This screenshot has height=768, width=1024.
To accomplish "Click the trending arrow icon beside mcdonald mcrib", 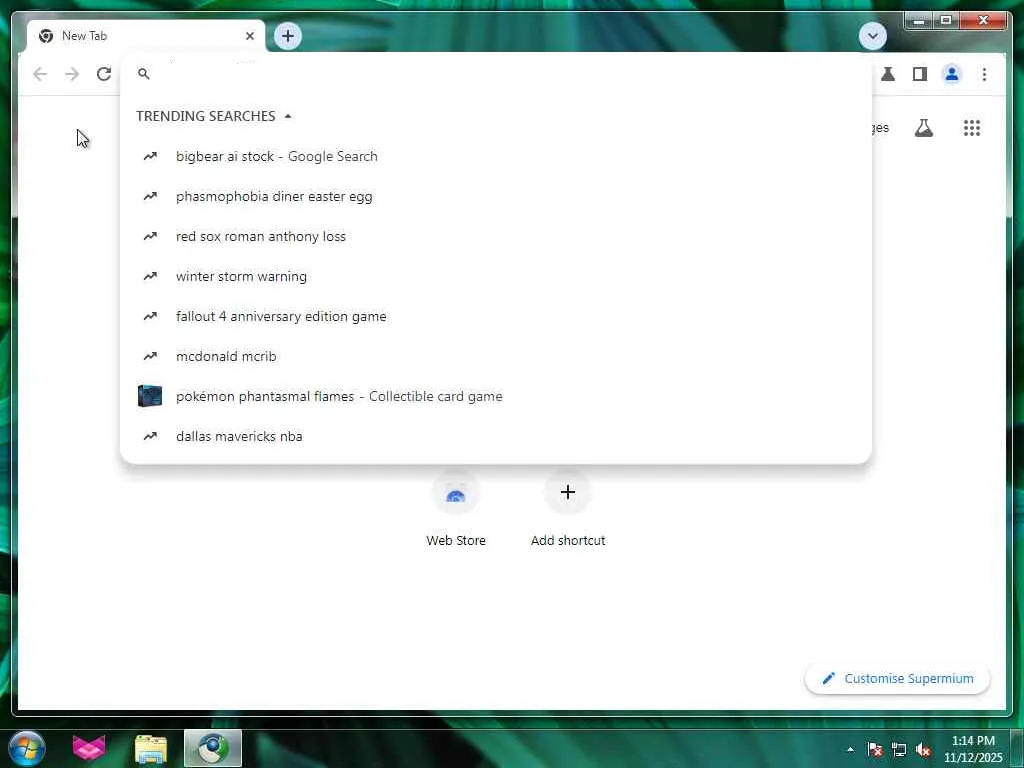I will point(150,356).
